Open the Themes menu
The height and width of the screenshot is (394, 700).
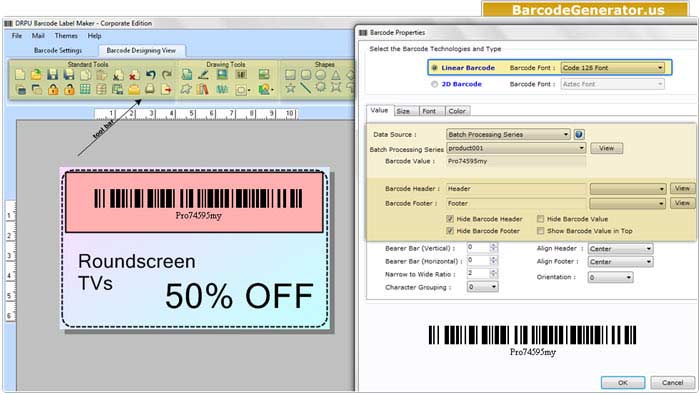click(x=66, y=36)
